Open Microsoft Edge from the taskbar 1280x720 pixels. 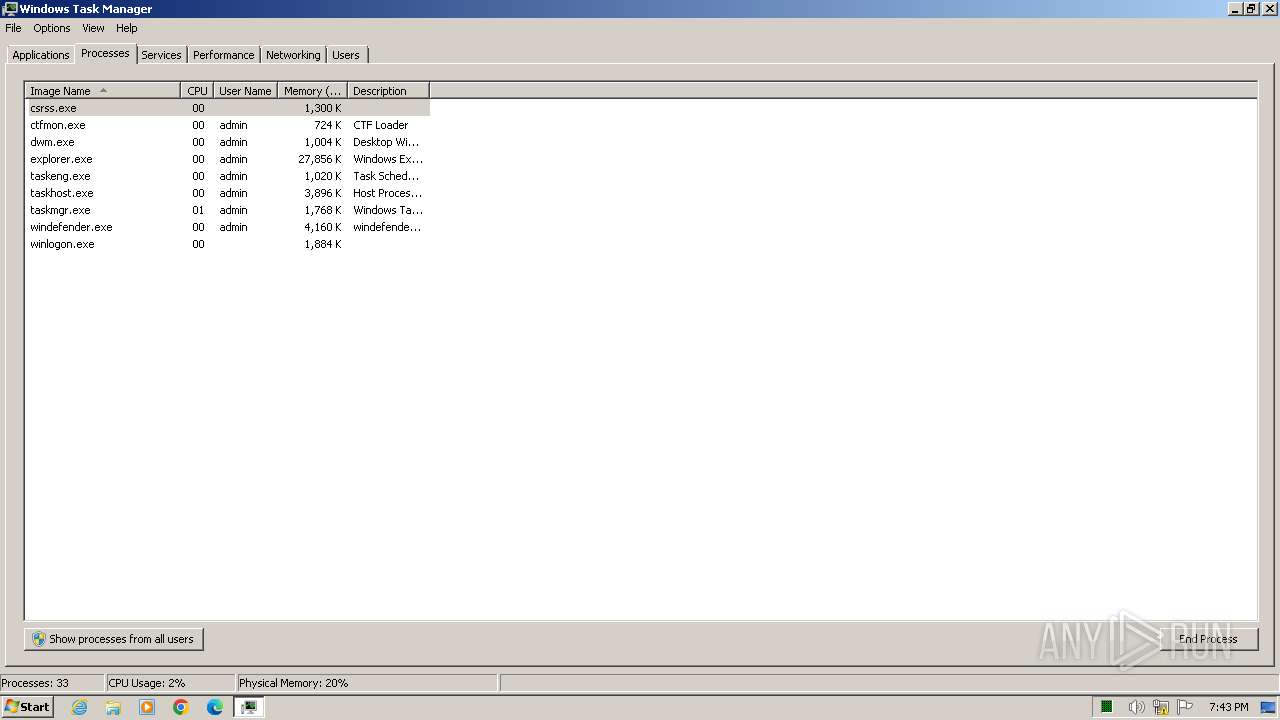coord(215,707)
